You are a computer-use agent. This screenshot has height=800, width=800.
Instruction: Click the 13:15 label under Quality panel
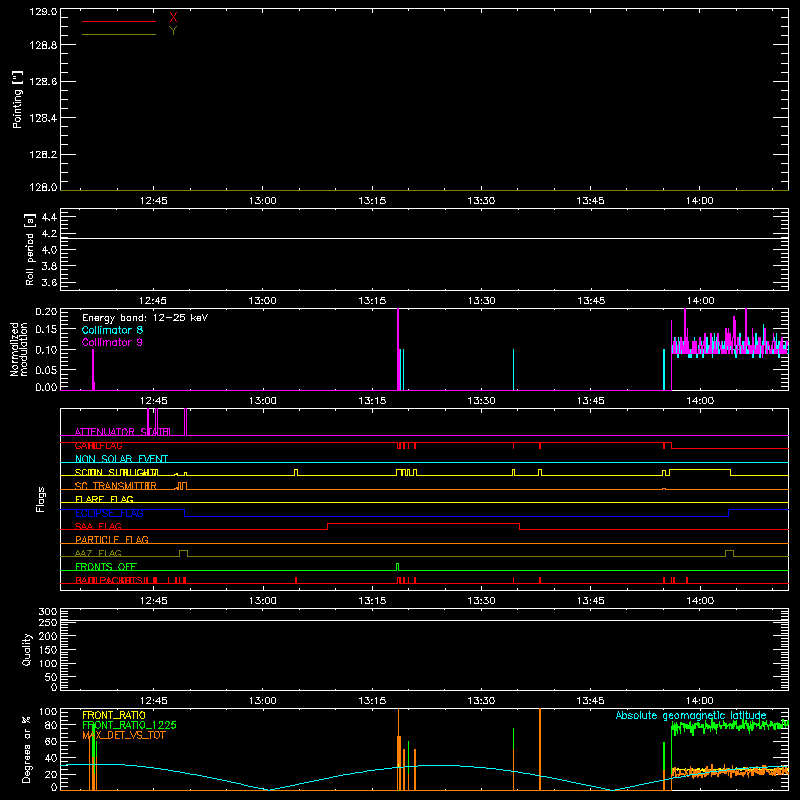(372, 701)
